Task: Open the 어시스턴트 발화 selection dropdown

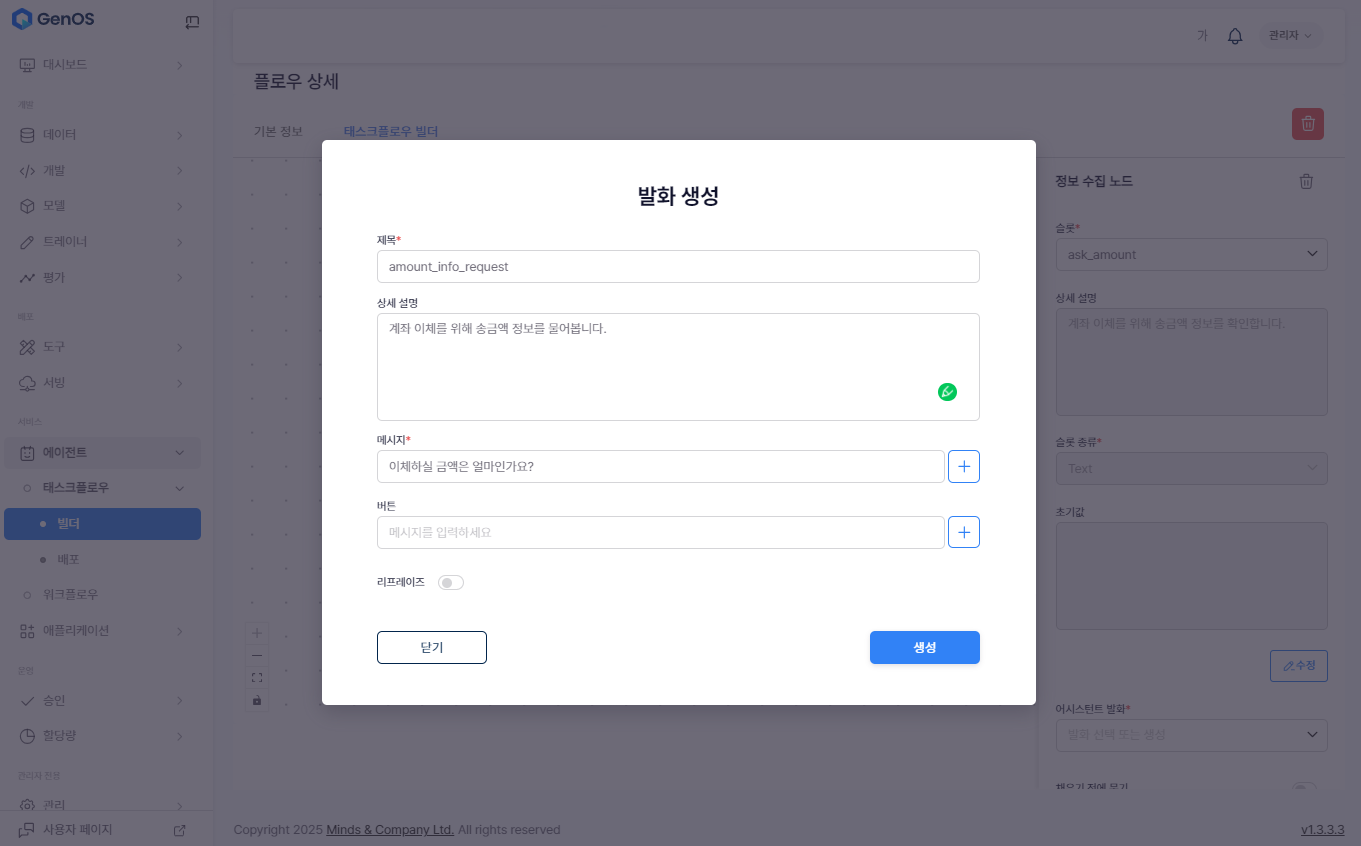Action: [1191, 735]
